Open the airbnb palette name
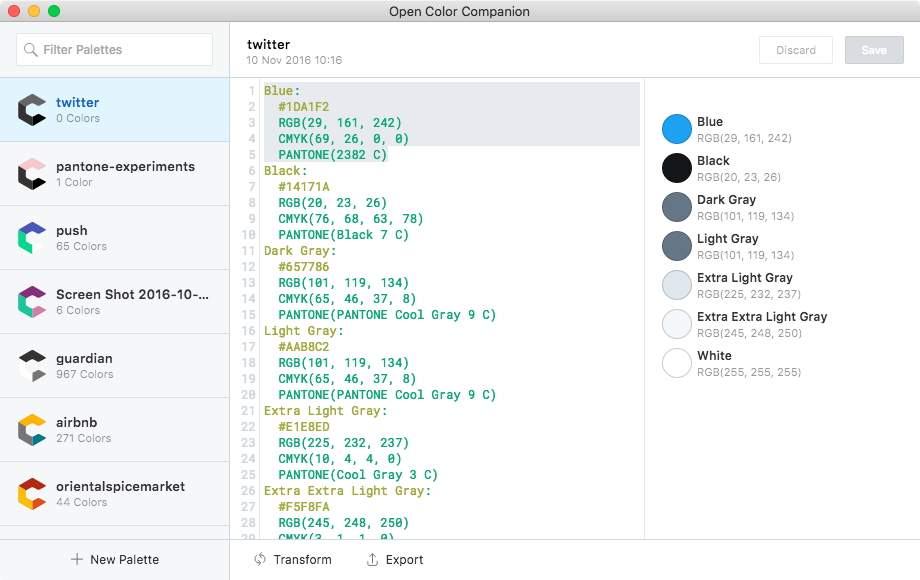 pyautogui.click(x=77, y=422)
